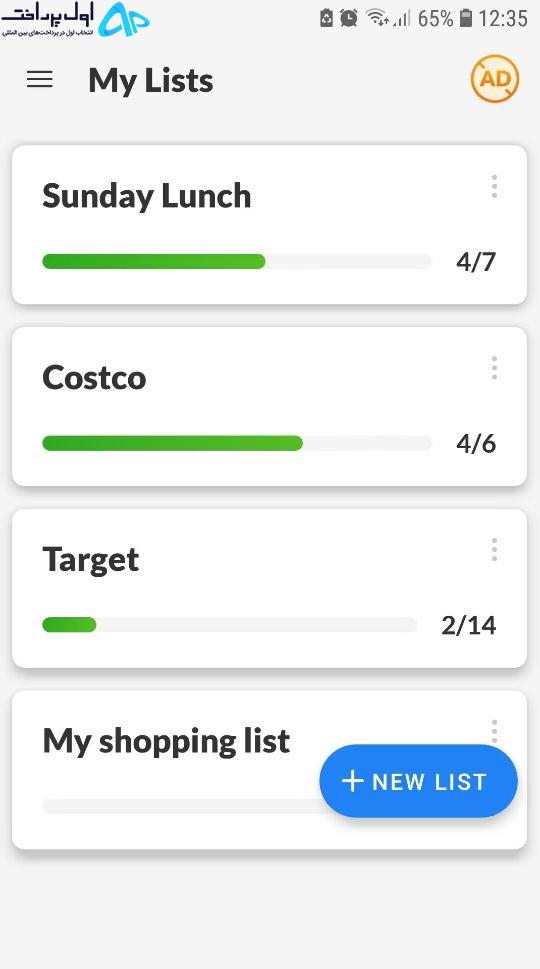
Task: Tap the 2/14 item count
Action: (x=468, y=625)
